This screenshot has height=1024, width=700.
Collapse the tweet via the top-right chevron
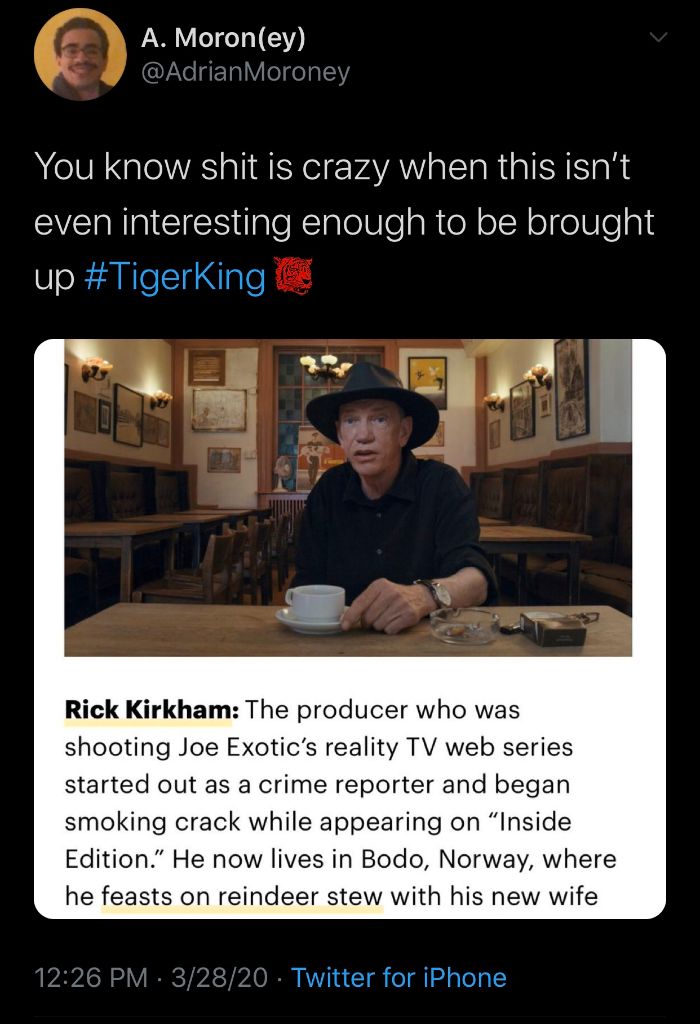pyautogui.click(x=658, y=36)
